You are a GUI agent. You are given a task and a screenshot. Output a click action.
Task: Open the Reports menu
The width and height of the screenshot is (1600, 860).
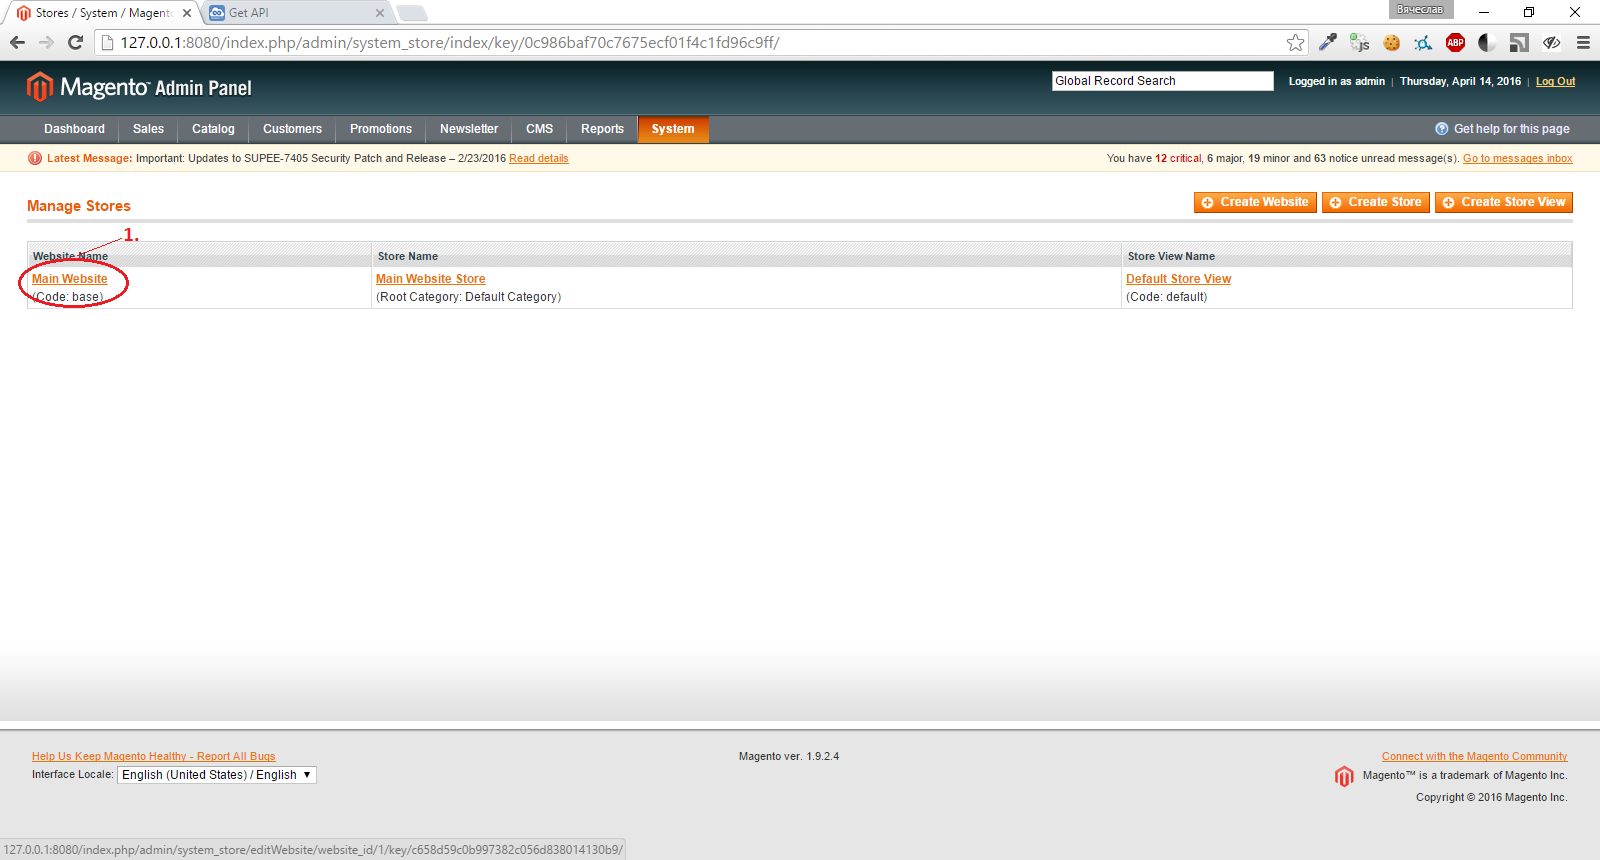pos(602,129)
